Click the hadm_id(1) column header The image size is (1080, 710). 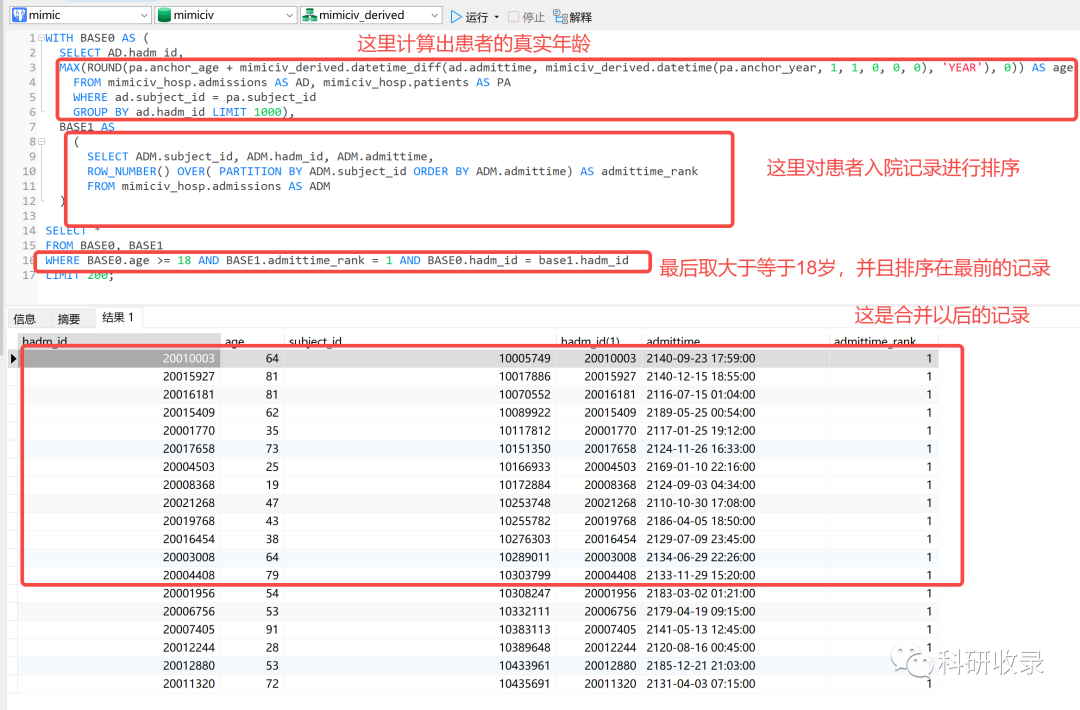pyautogui.click(x=598, y=341)
